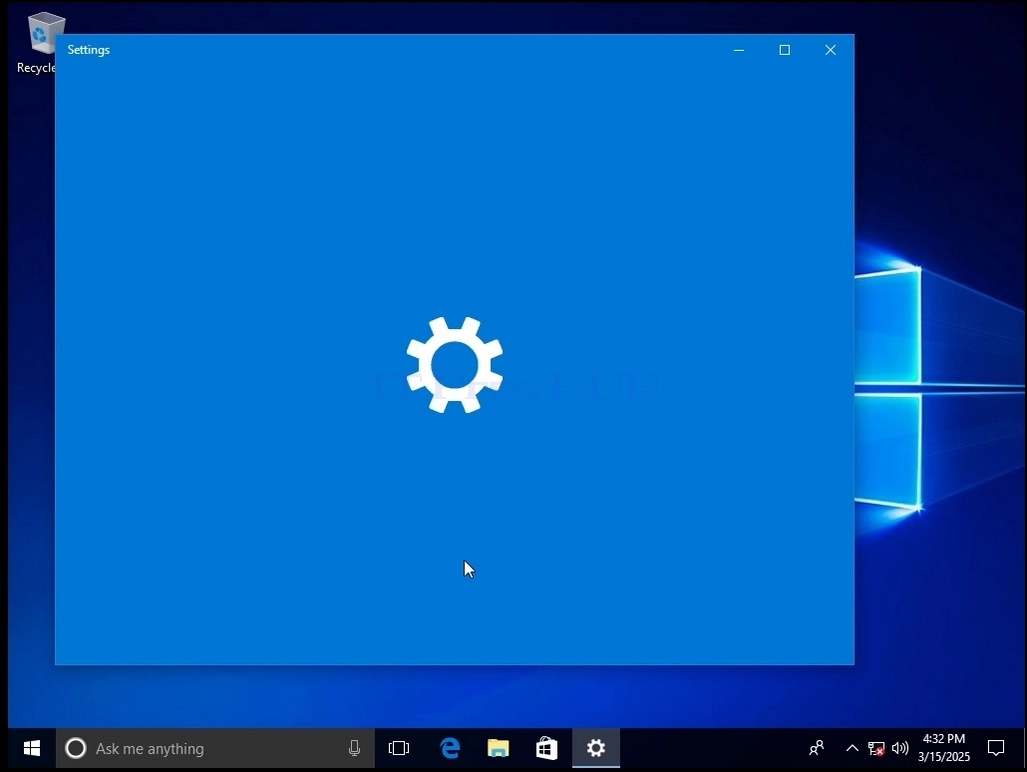Close the Settings window
Viewport: 1027px width, 772px height.
pos(831,50)
